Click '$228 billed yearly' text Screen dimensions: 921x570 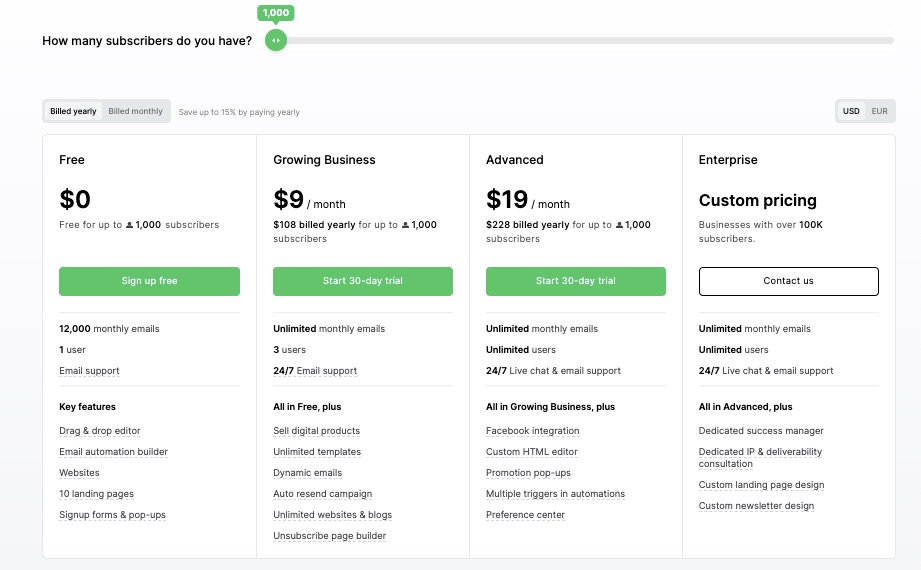tap(527, 225)
